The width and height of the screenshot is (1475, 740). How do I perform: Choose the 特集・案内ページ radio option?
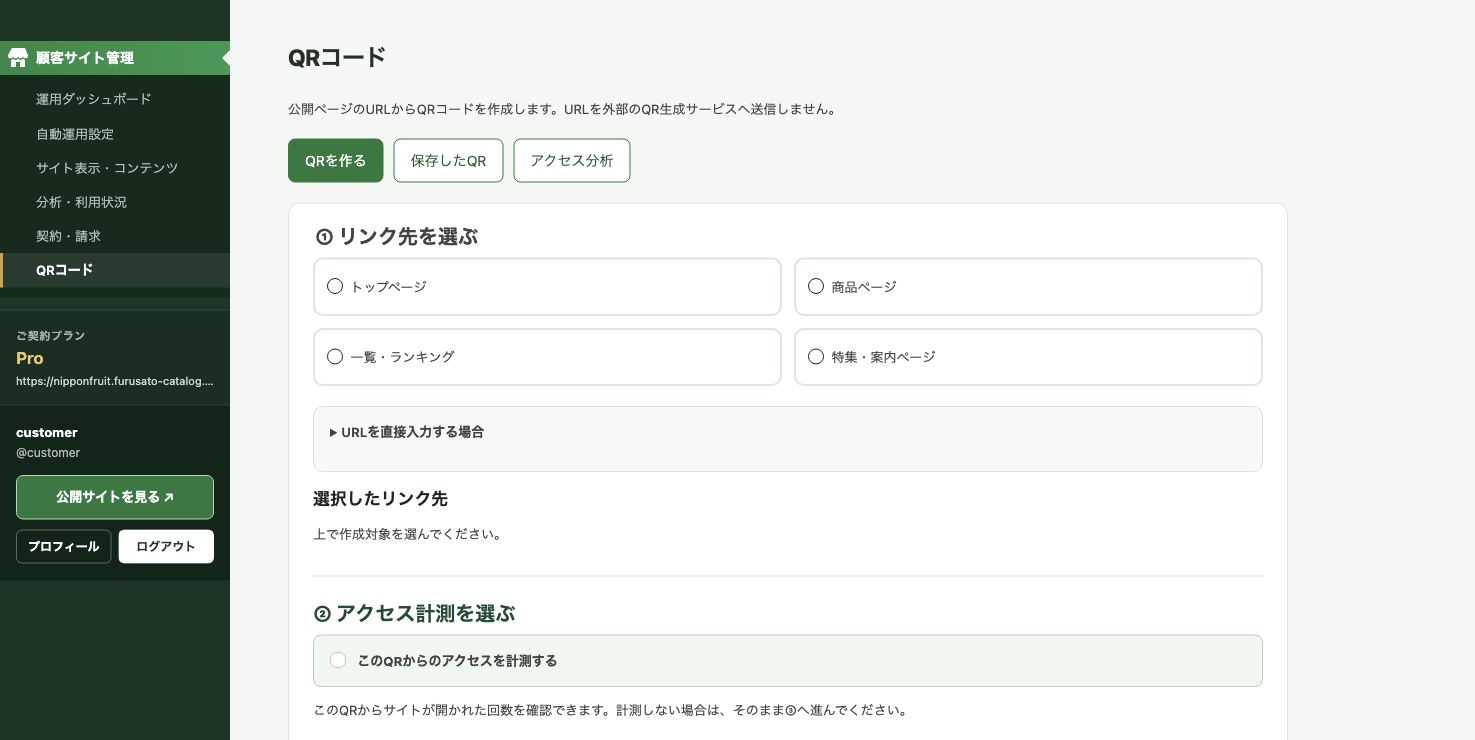point(816,356)
